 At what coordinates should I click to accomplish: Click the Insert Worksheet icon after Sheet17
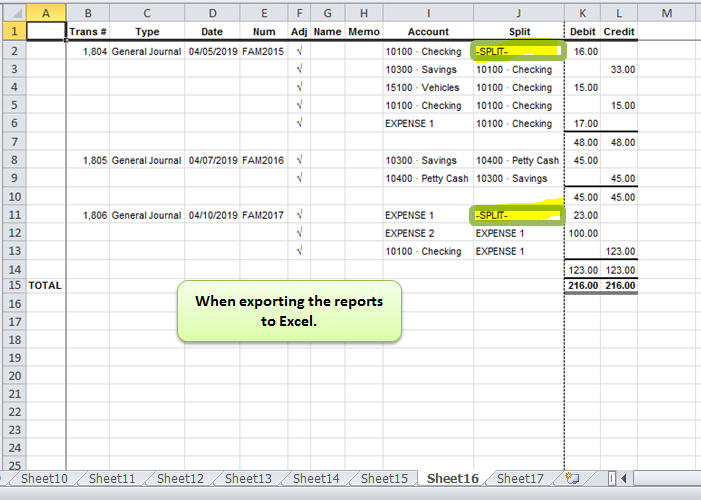[x=572, y=479]
